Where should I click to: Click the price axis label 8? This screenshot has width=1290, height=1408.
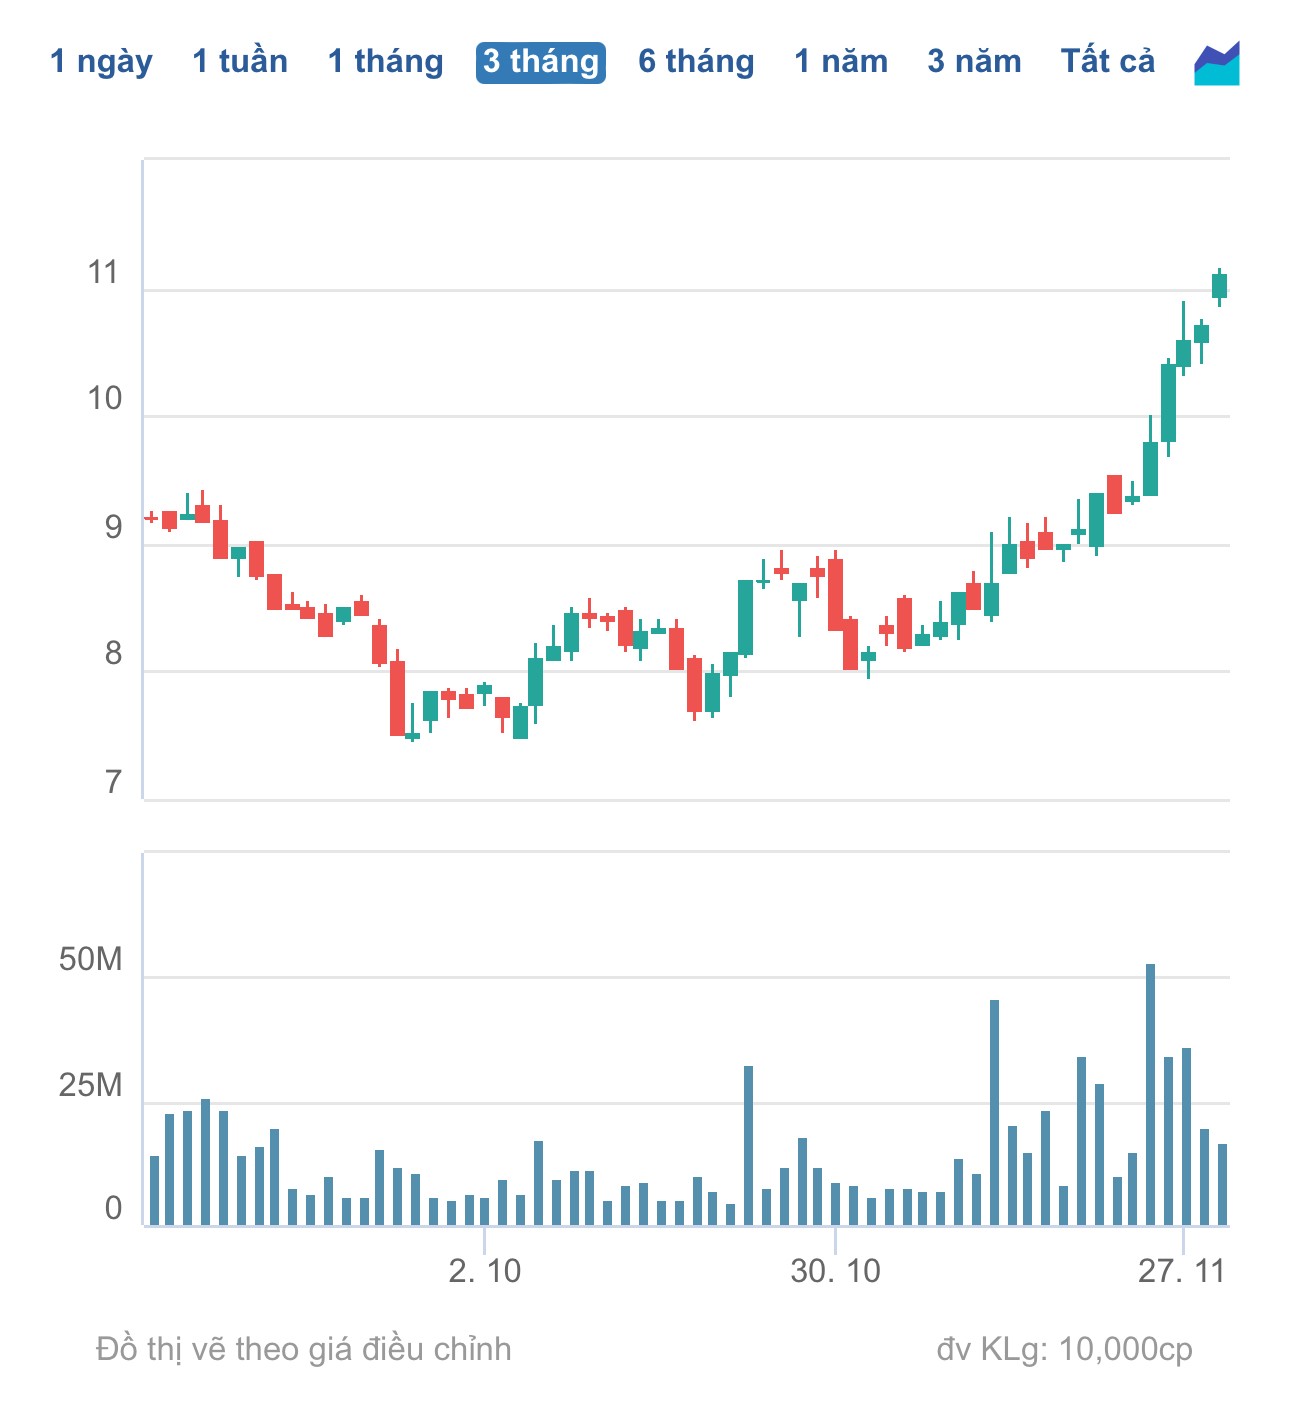pos(113,654)
